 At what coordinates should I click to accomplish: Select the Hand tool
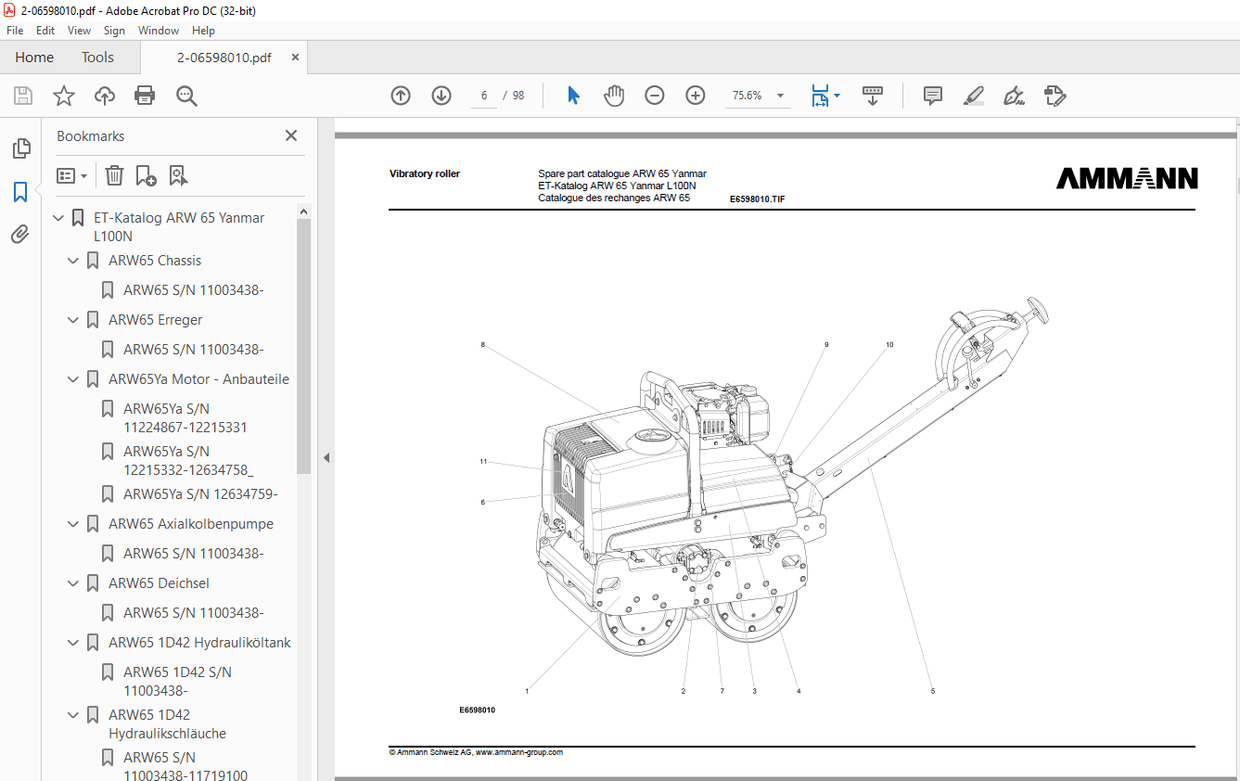click(x=613, y=95)
